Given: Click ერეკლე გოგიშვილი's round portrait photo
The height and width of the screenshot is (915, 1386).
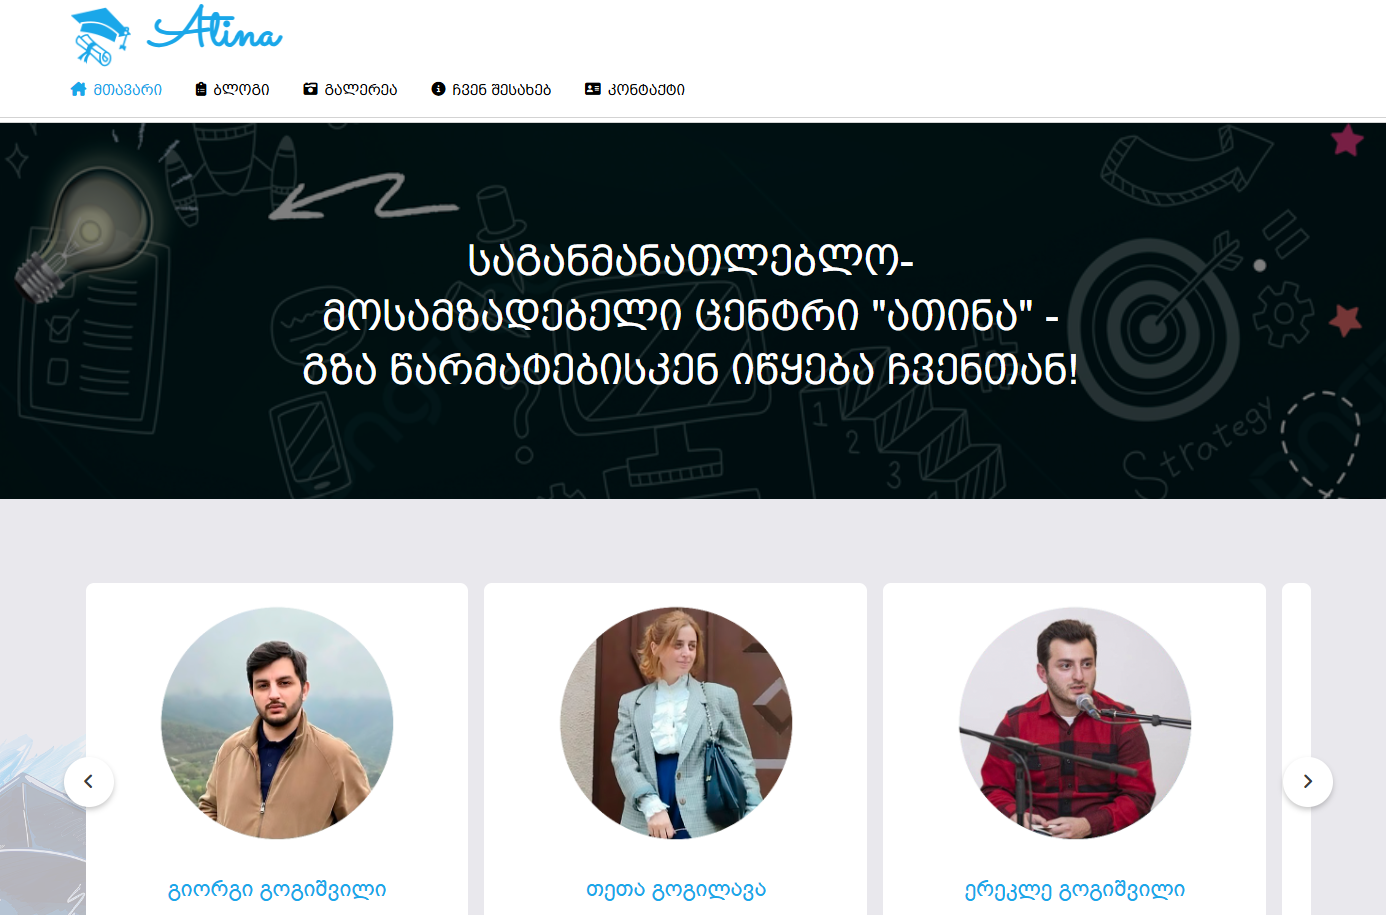Looking at the screenshot, I should (1075, 723).
